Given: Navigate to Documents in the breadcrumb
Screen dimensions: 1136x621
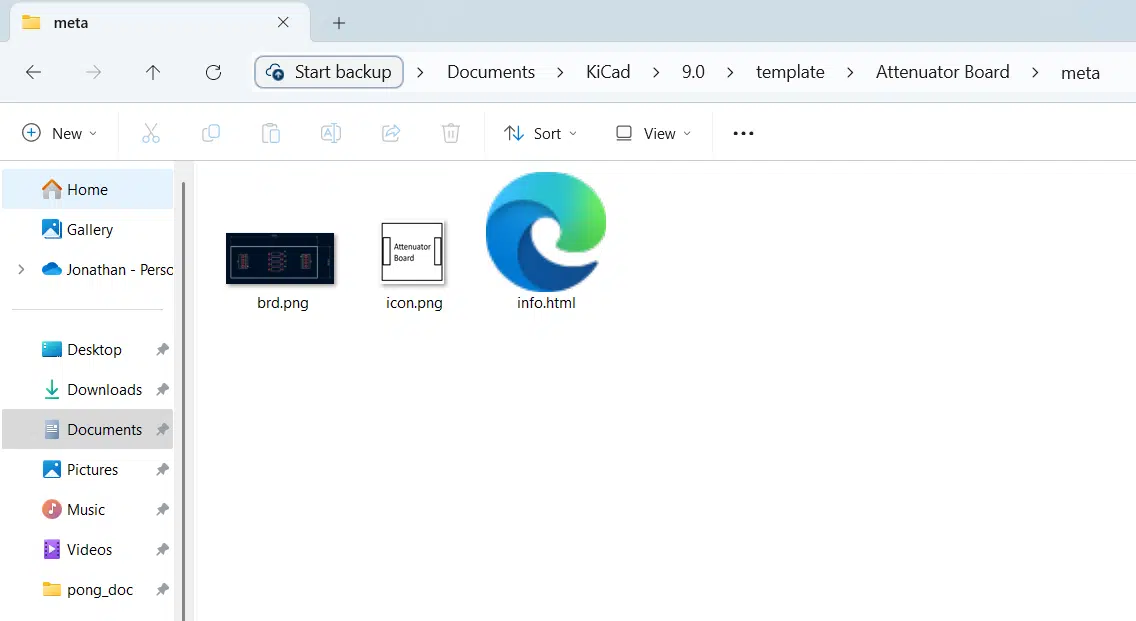Looking at the screenshot, I should [x=490, y=72].
